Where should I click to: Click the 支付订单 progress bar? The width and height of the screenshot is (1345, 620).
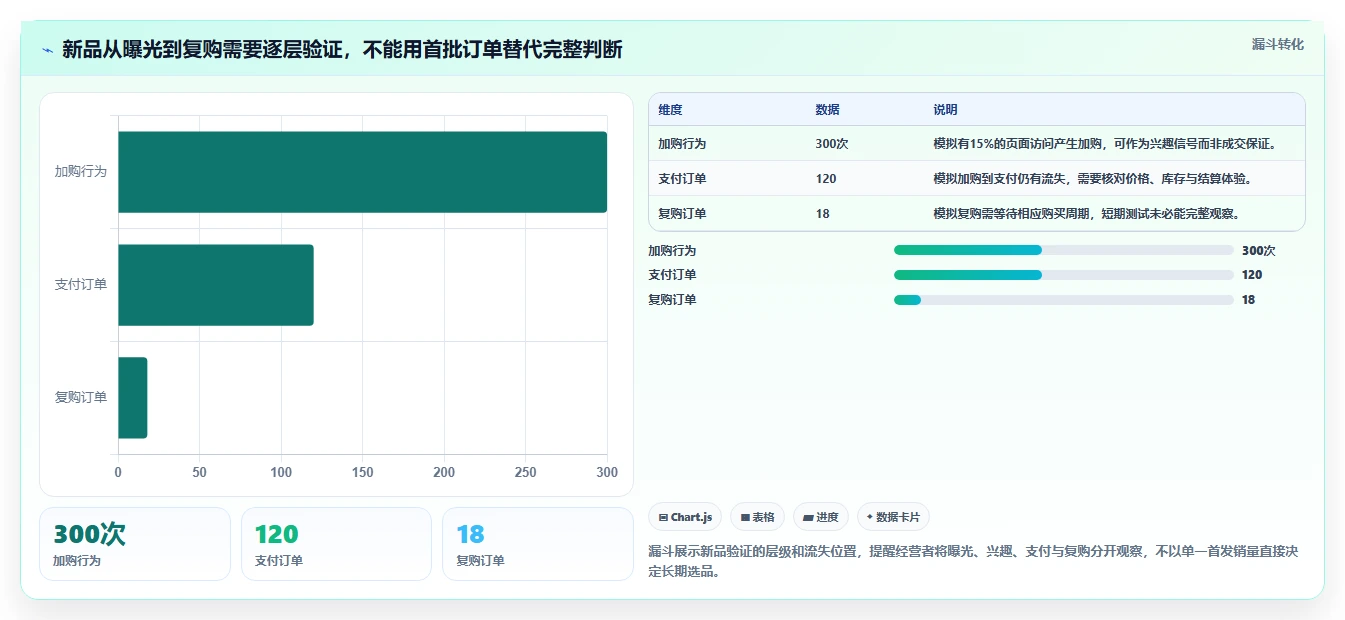point(1064,275)
